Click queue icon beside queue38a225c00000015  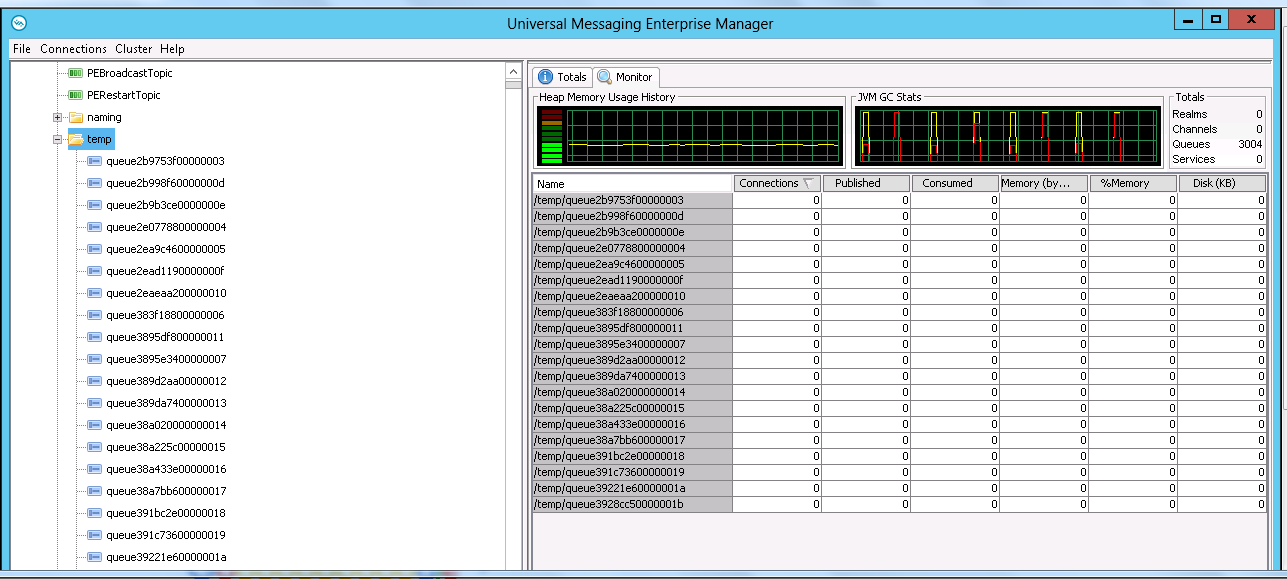click(95, 447)
